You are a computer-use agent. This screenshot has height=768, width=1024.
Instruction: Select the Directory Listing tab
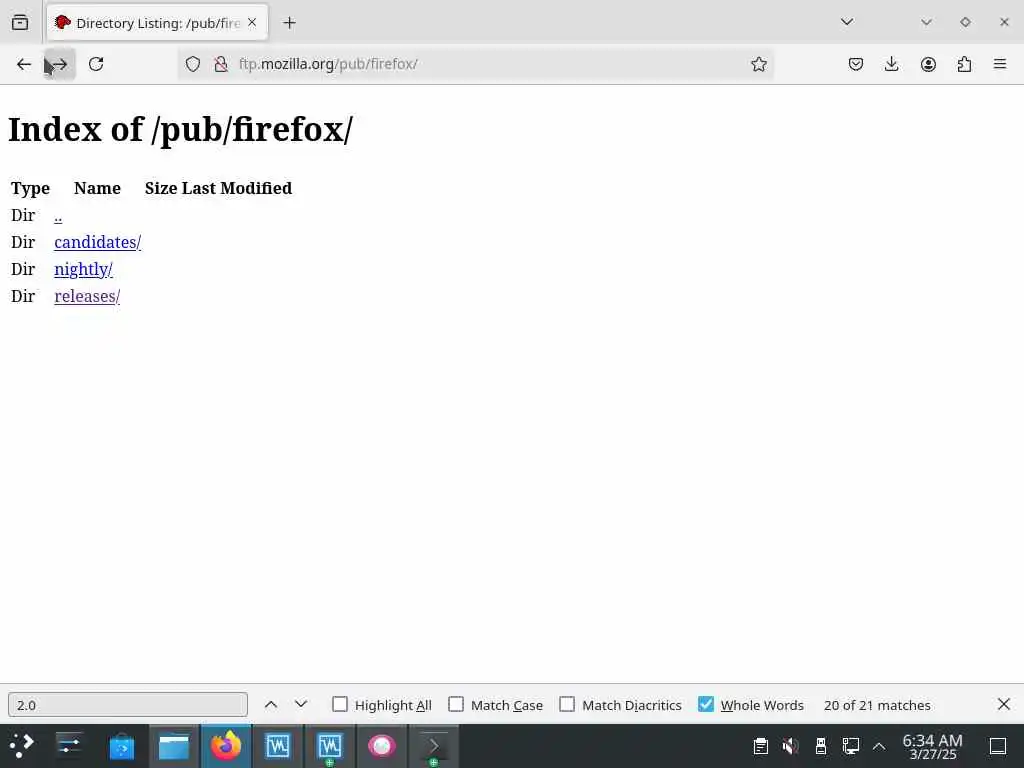click(x=157, y=23)
